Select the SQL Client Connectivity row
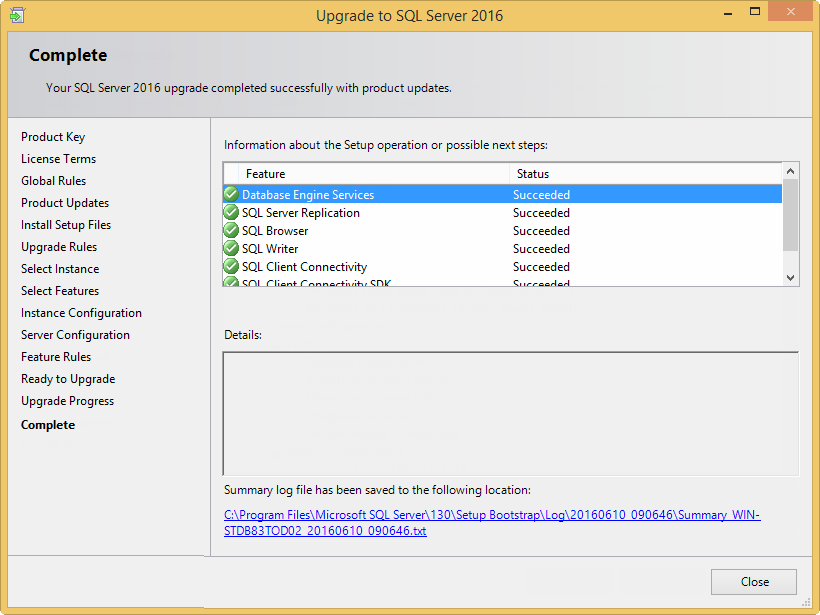820x615 pixels. [503, 267]
